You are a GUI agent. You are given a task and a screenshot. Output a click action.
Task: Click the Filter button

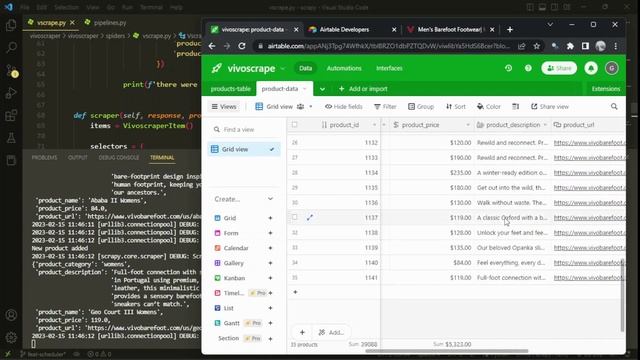[385, 107]
